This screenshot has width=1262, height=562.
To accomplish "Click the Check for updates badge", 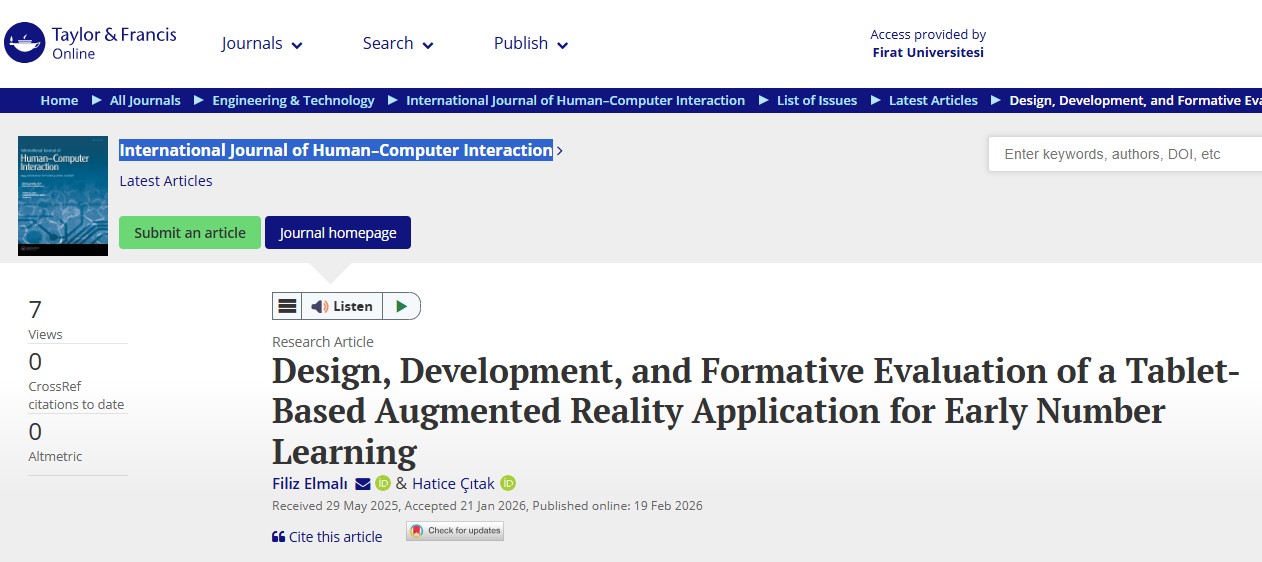I will point(455,531).
